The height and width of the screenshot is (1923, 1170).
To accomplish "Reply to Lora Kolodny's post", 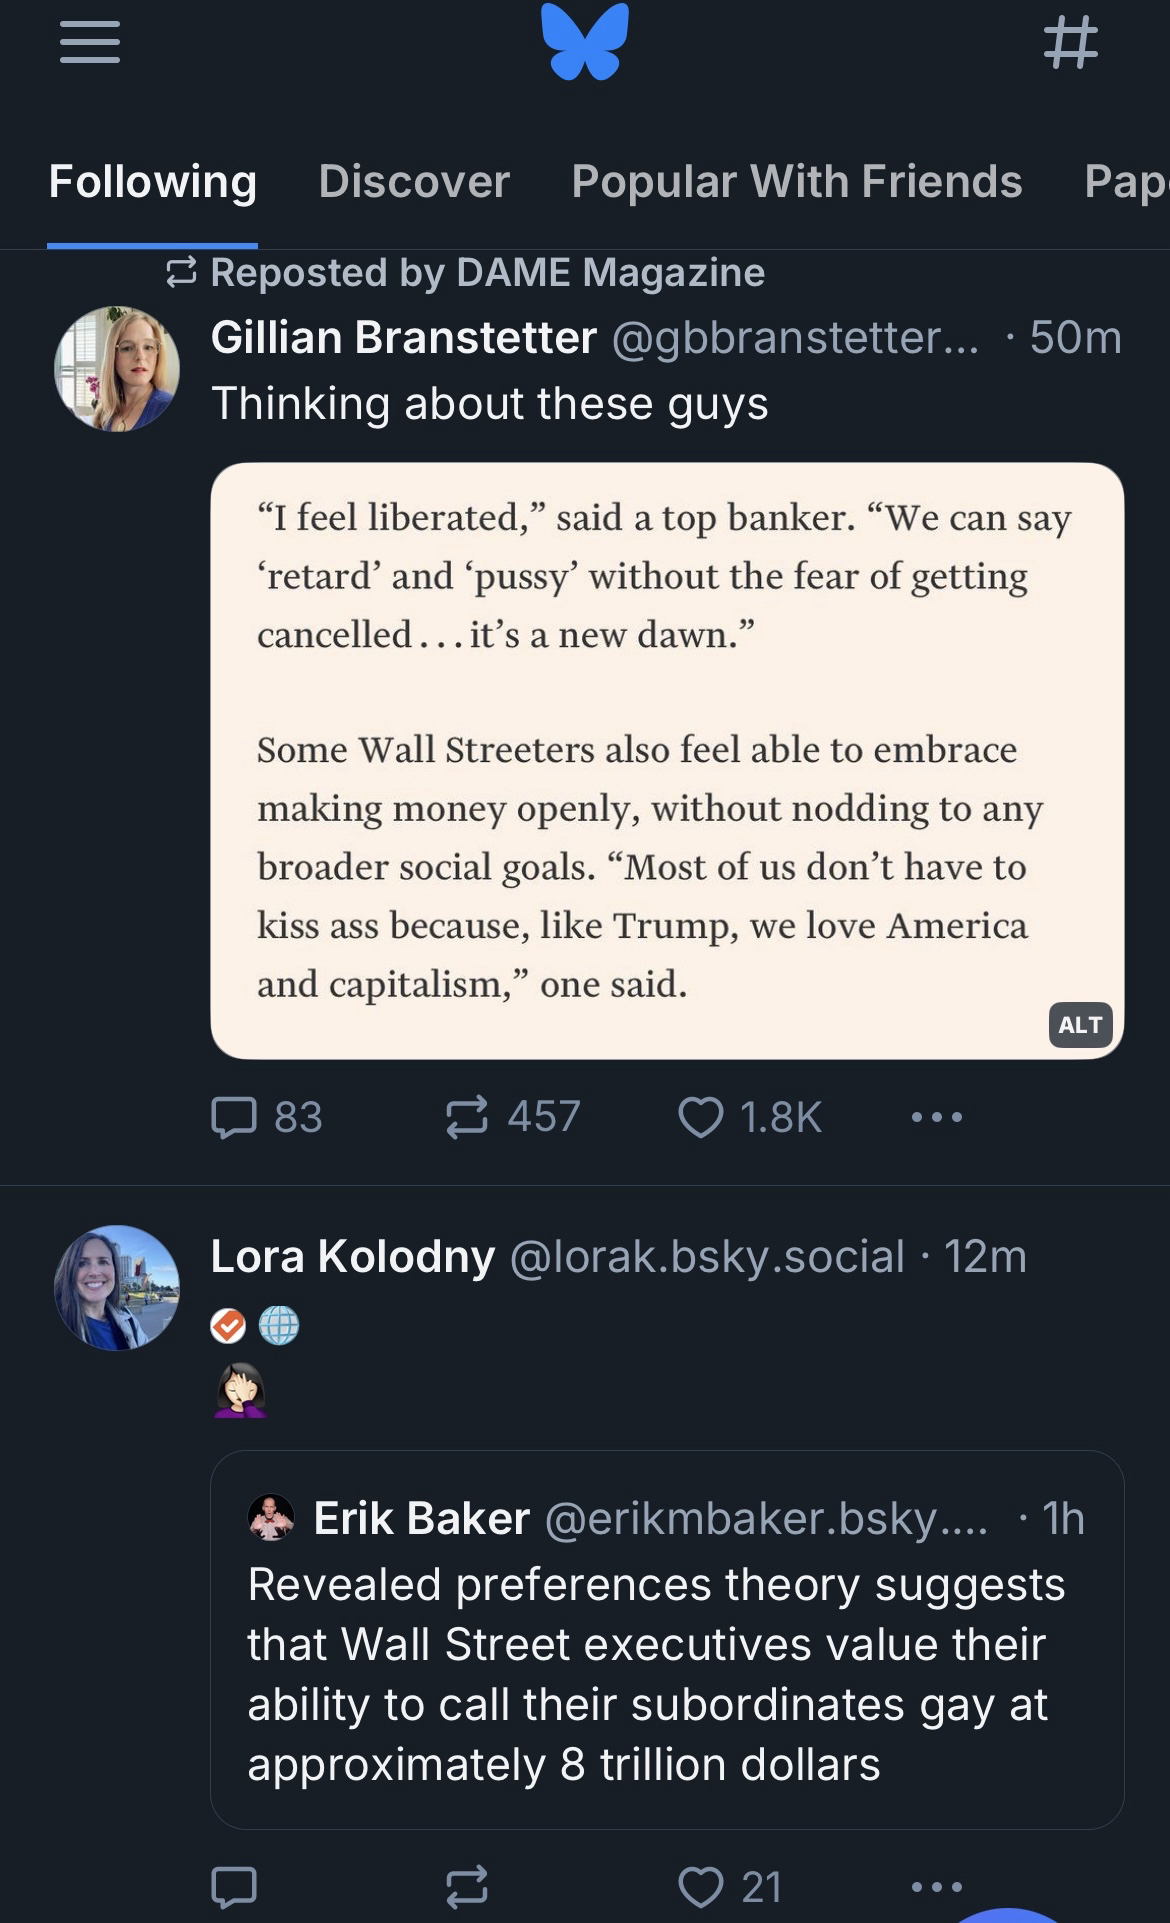I will coord(235,1886).
